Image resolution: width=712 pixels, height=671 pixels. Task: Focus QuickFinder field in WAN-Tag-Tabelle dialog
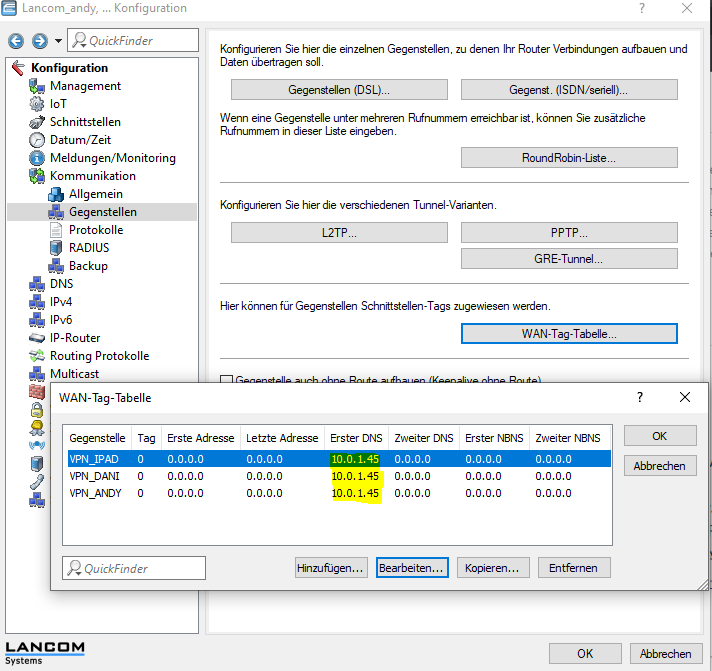coord(134,568)
